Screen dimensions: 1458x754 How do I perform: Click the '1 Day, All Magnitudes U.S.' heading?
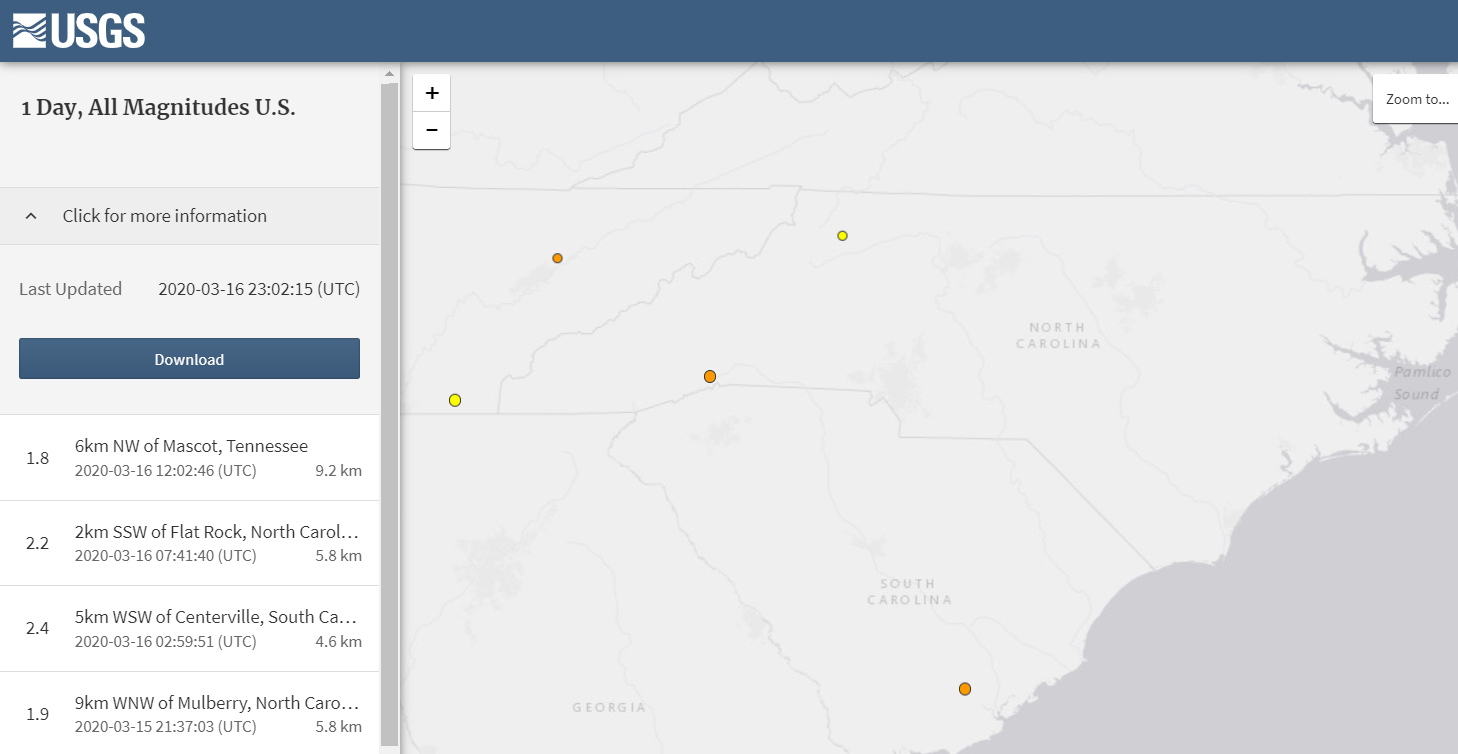[x=158, y=108]
